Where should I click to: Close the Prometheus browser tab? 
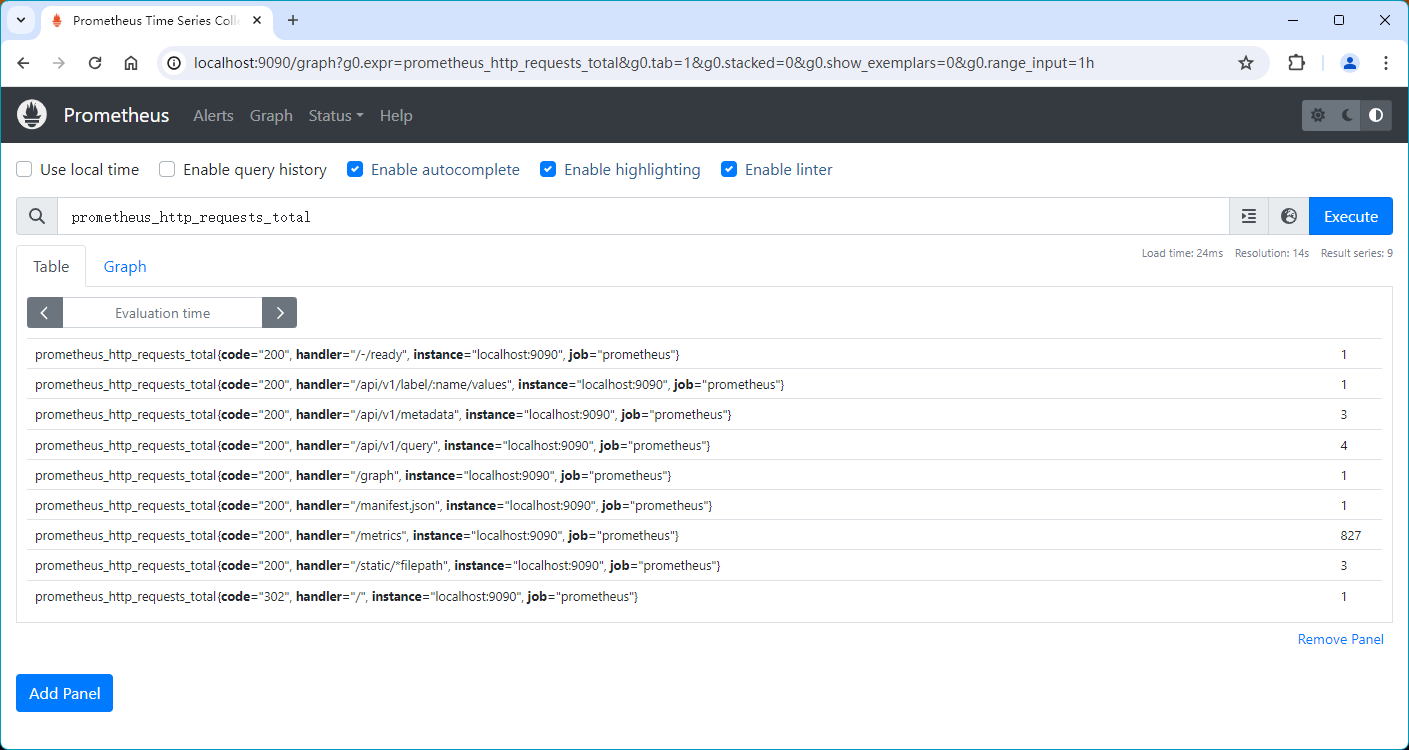tap(258, 20)
